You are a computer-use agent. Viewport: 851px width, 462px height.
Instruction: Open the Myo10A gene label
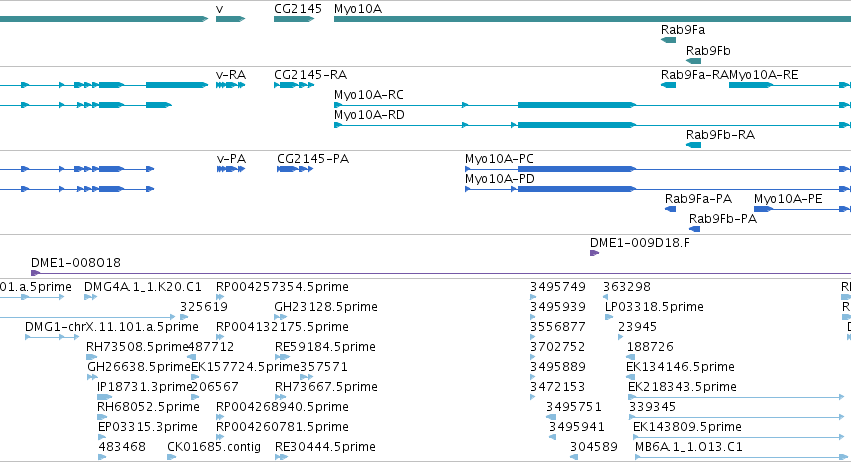(x=358, y=9)
